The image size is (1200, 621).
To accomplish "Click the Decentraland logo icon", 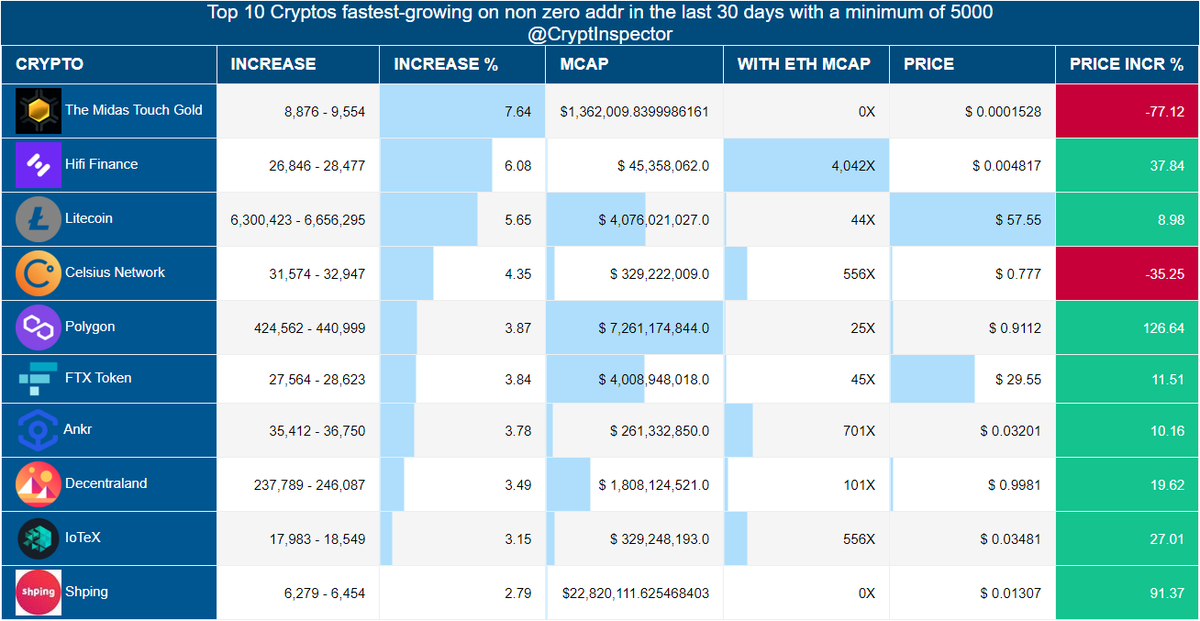I will click(39, 484).
